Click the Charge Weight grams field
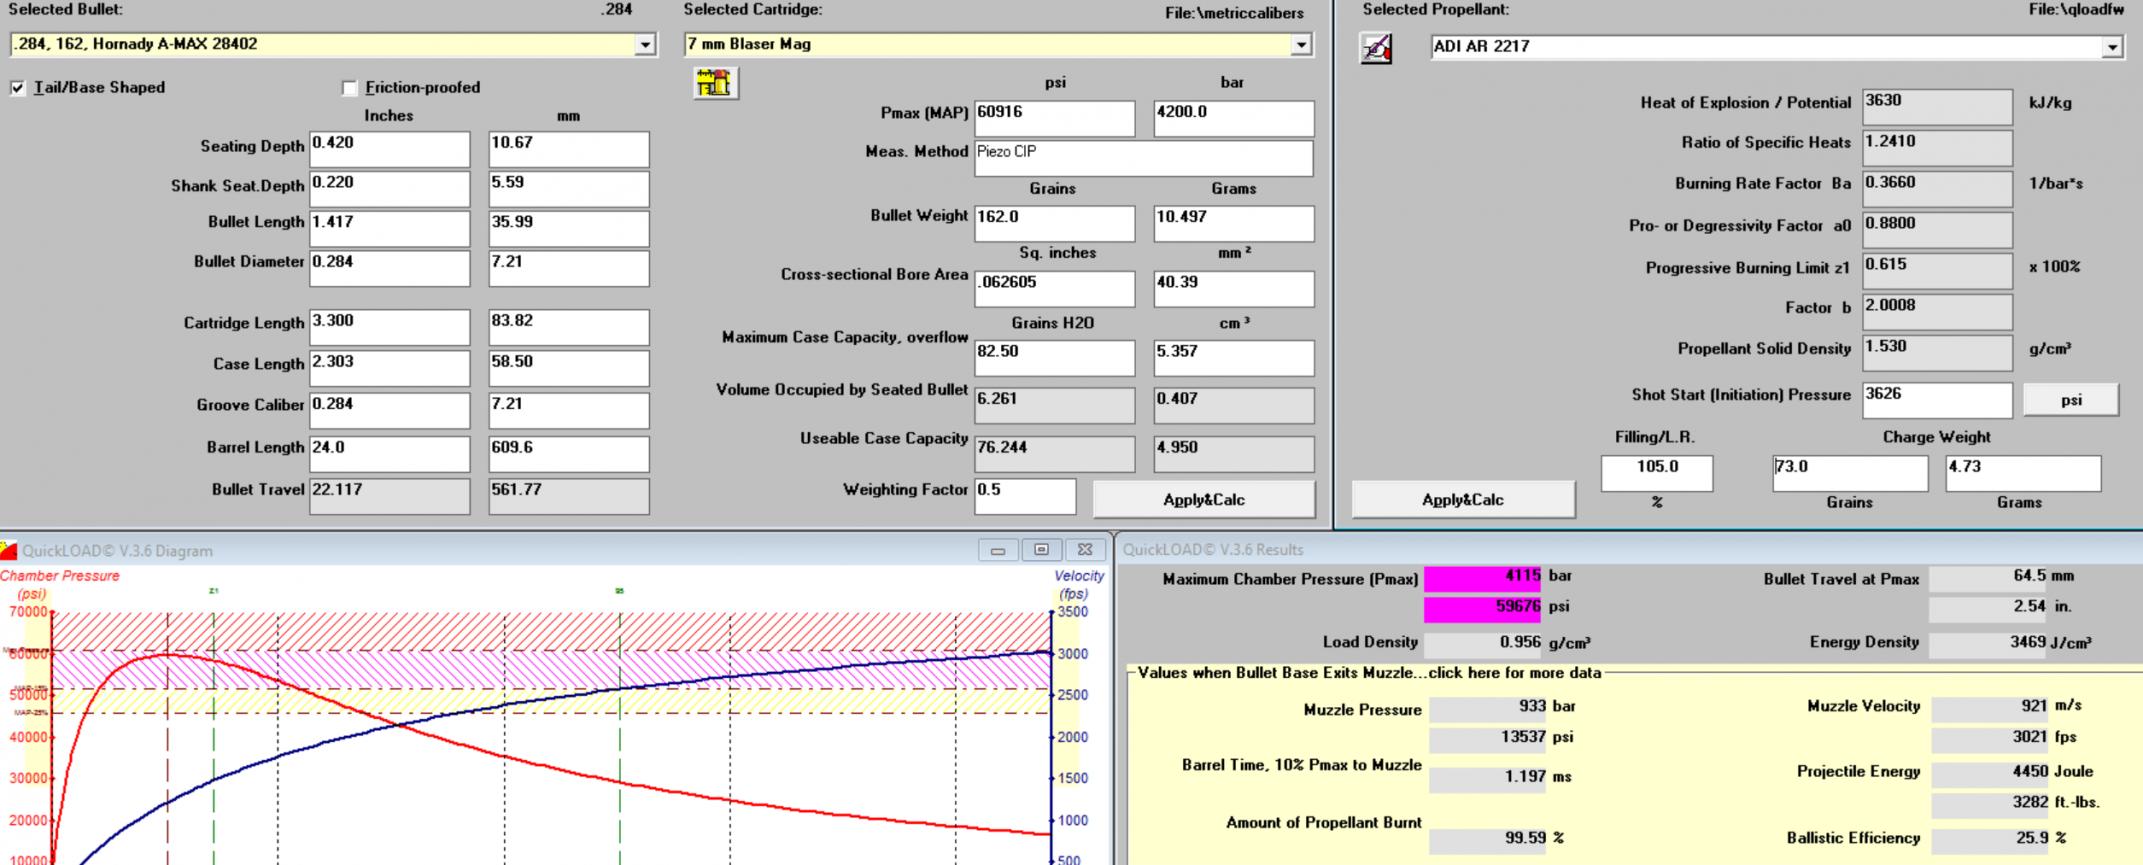This screenshot has height=865, width=2143. [2023, 473]
